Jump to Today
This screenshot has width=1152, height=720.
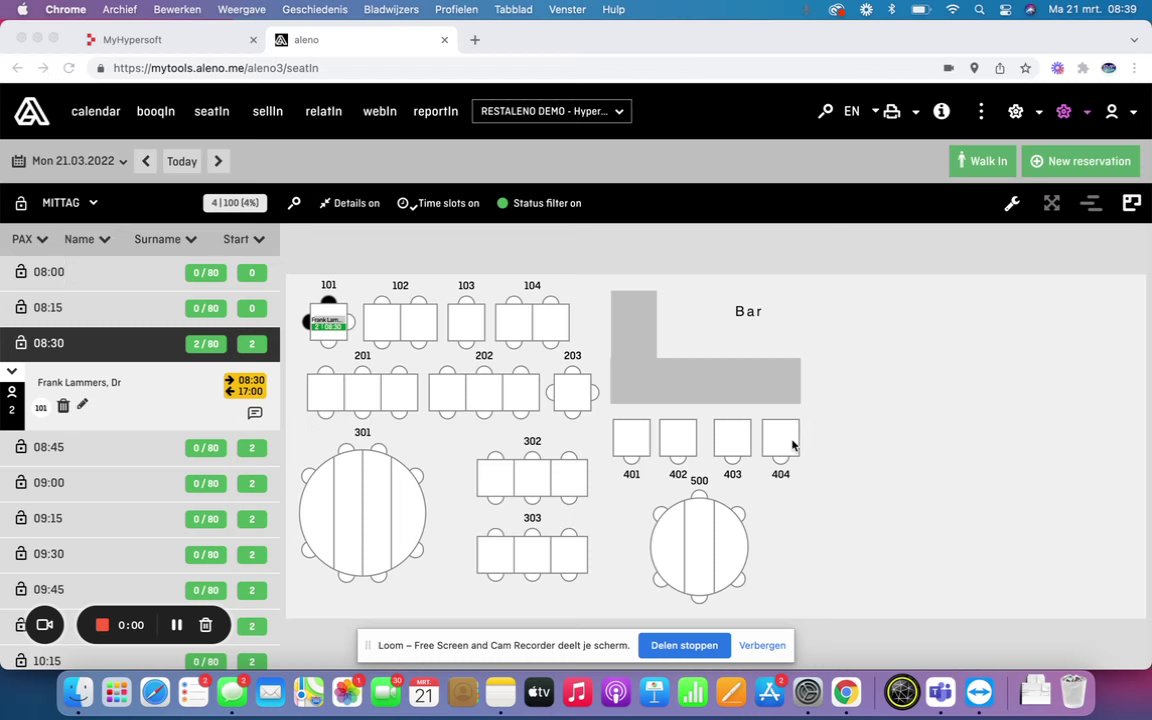[181, 161]
